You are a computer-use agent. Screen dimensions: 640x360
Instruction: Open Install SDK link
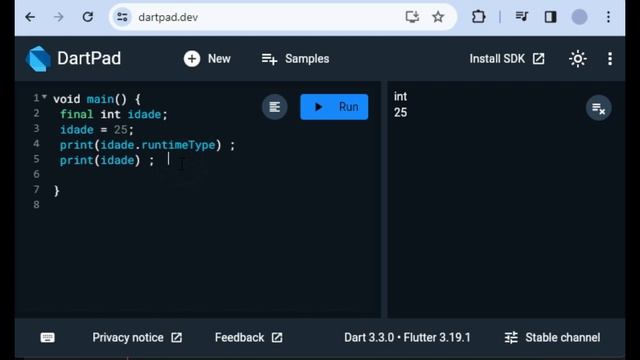pos(507,59)
